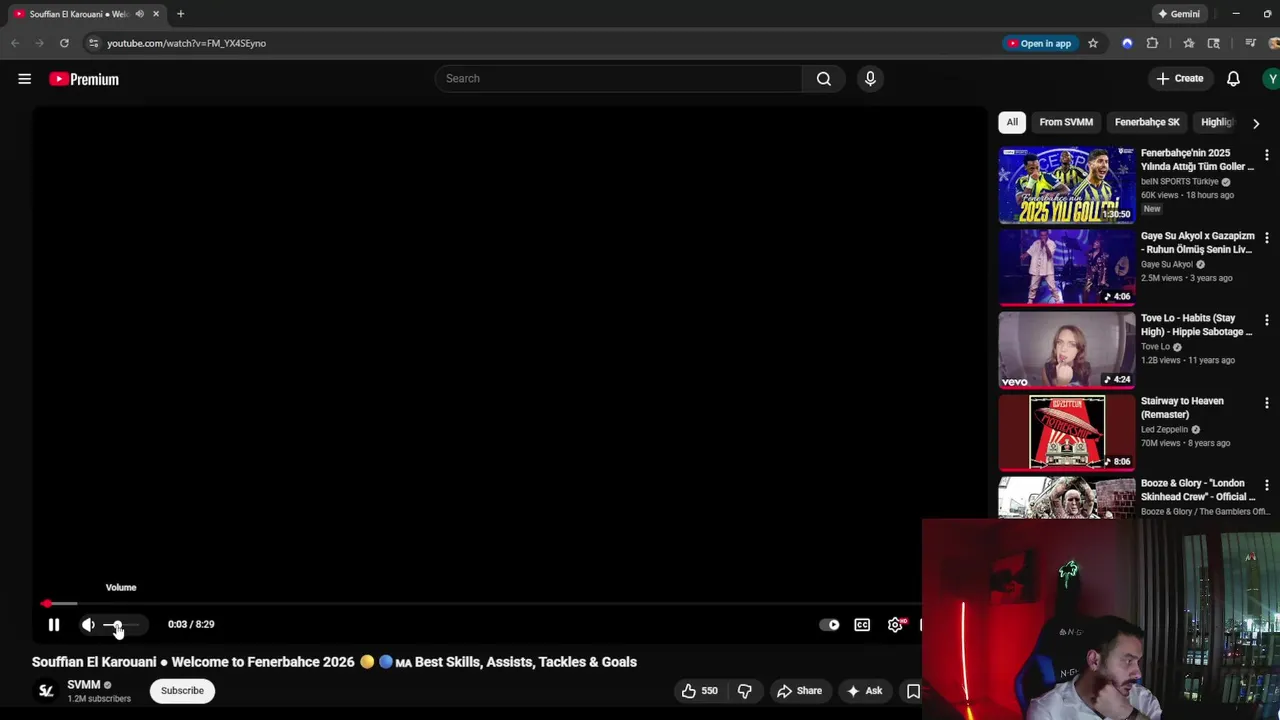Toggle closed captions (CC) button
This screenshot has height=720, width=1280.
point(862,625)
